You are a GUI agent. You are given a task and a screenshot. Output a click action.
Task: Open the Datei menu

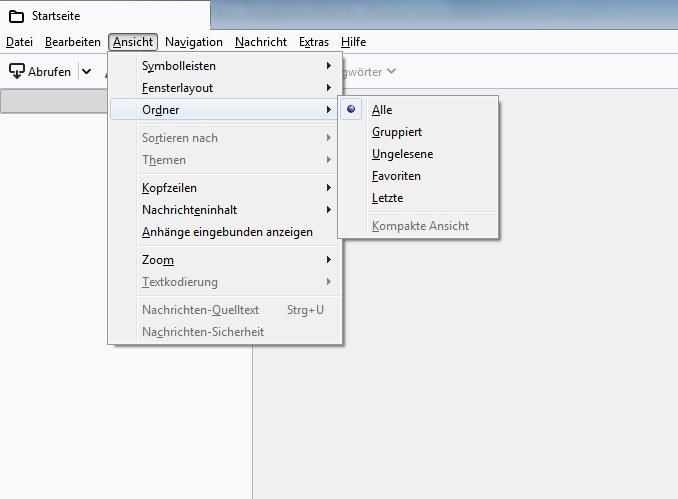pyautogui.click(x=19, y=42)
